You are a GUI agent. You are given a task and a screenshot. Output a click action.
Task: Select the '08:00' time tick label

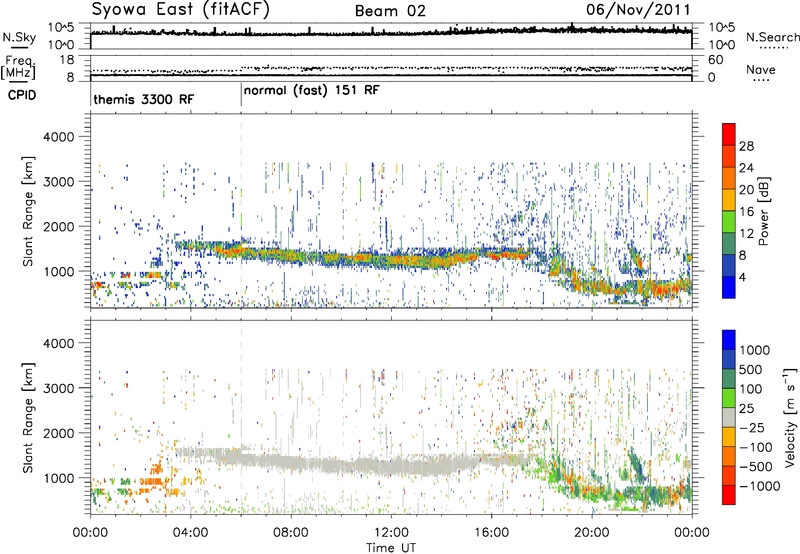pyautogui.click(x=291, y=533)
